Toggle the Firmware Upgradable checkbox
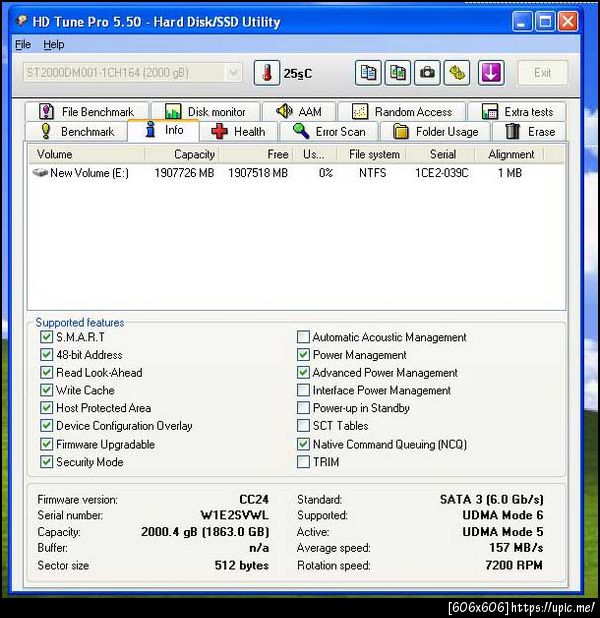The image size is (600, 618). click(x=46, y=444)
